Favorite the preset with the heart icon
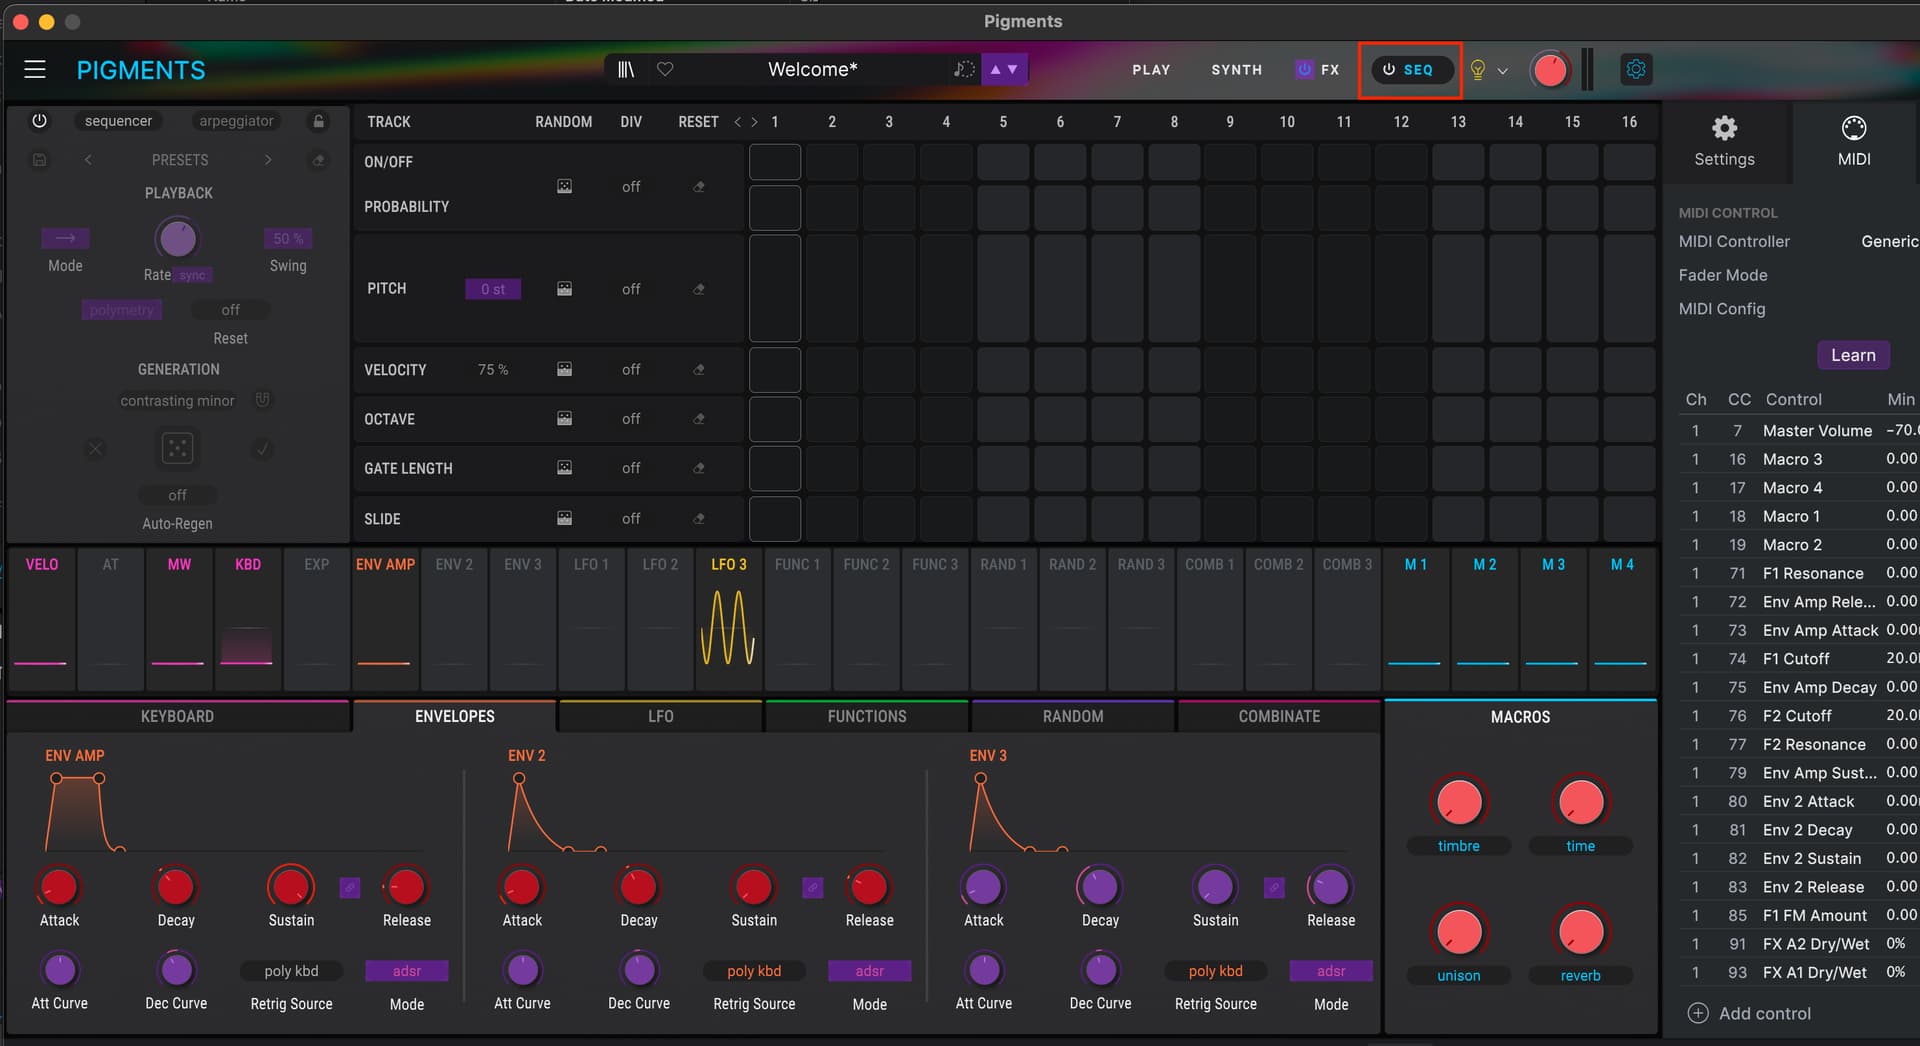Screen dimensions: 1920x1046 point(665,69)
